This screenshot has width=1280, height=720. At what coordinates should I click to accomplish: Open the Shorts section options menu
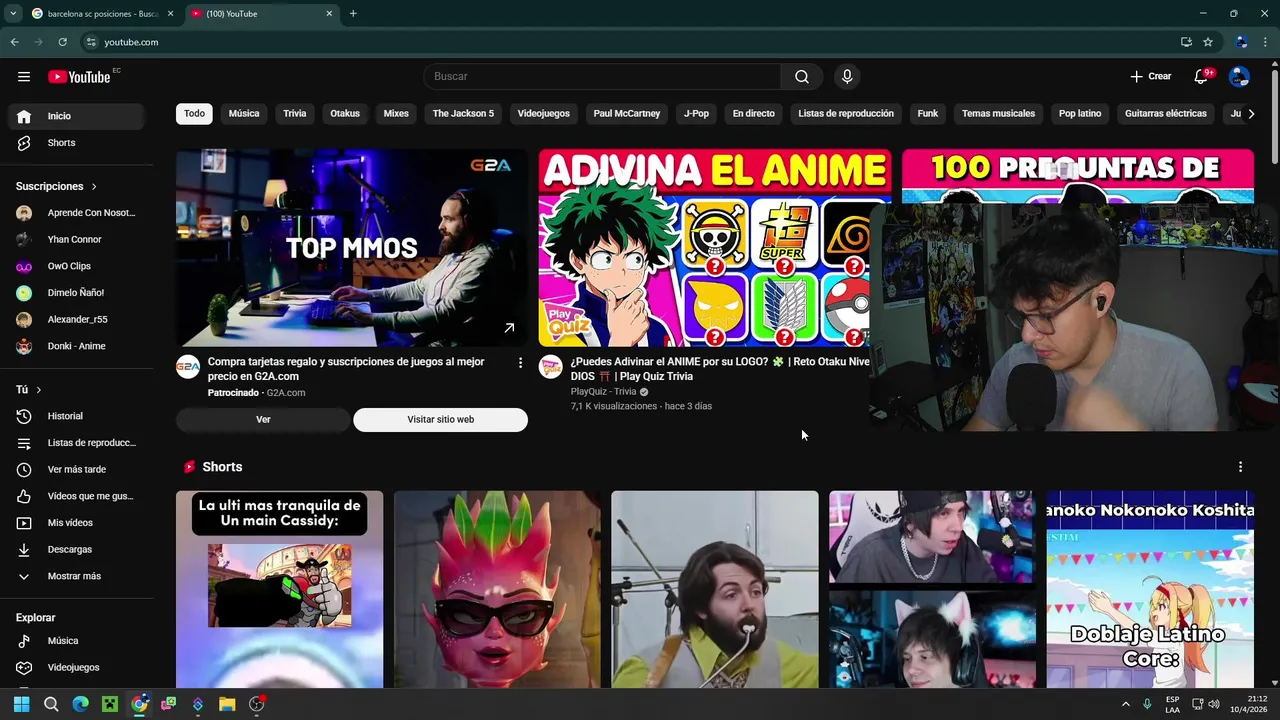tap(1240, 467)
